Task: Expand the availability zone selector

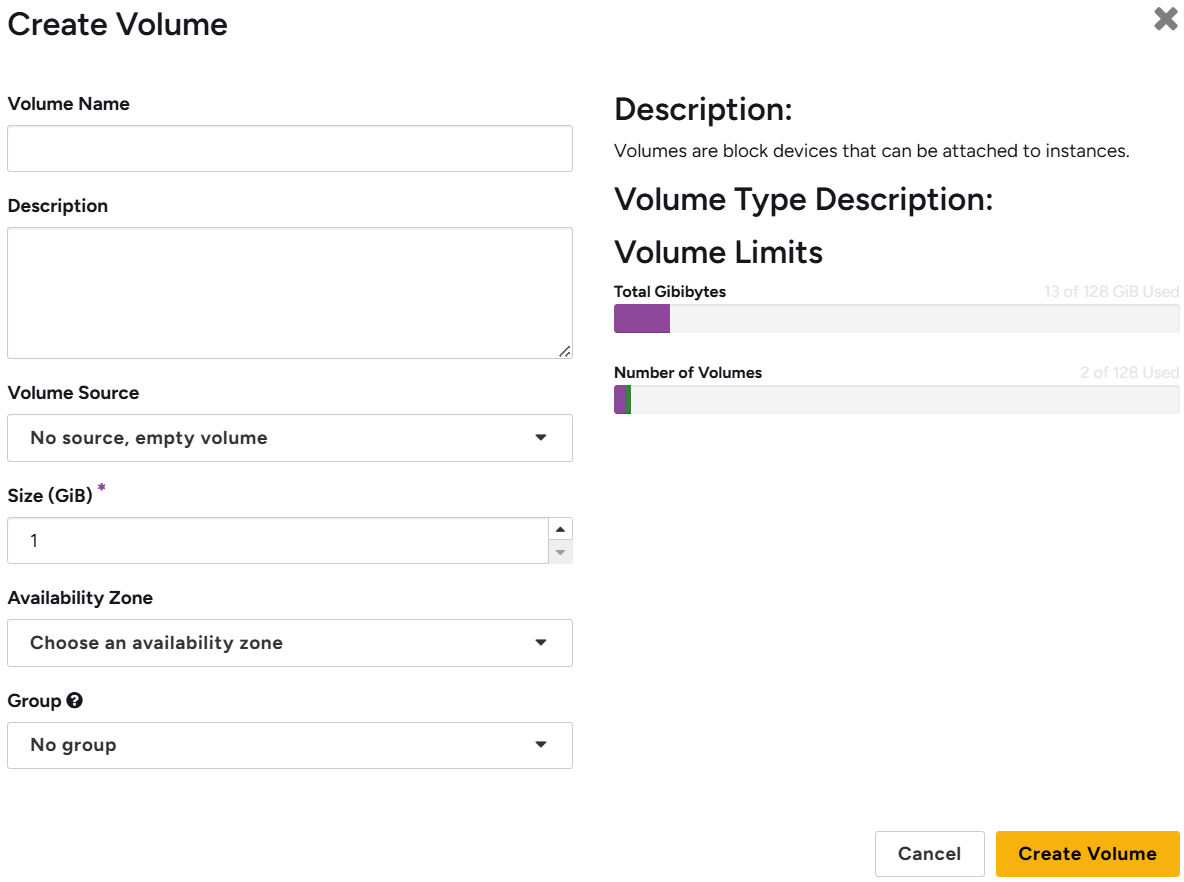Action: (x=289, y=643)
